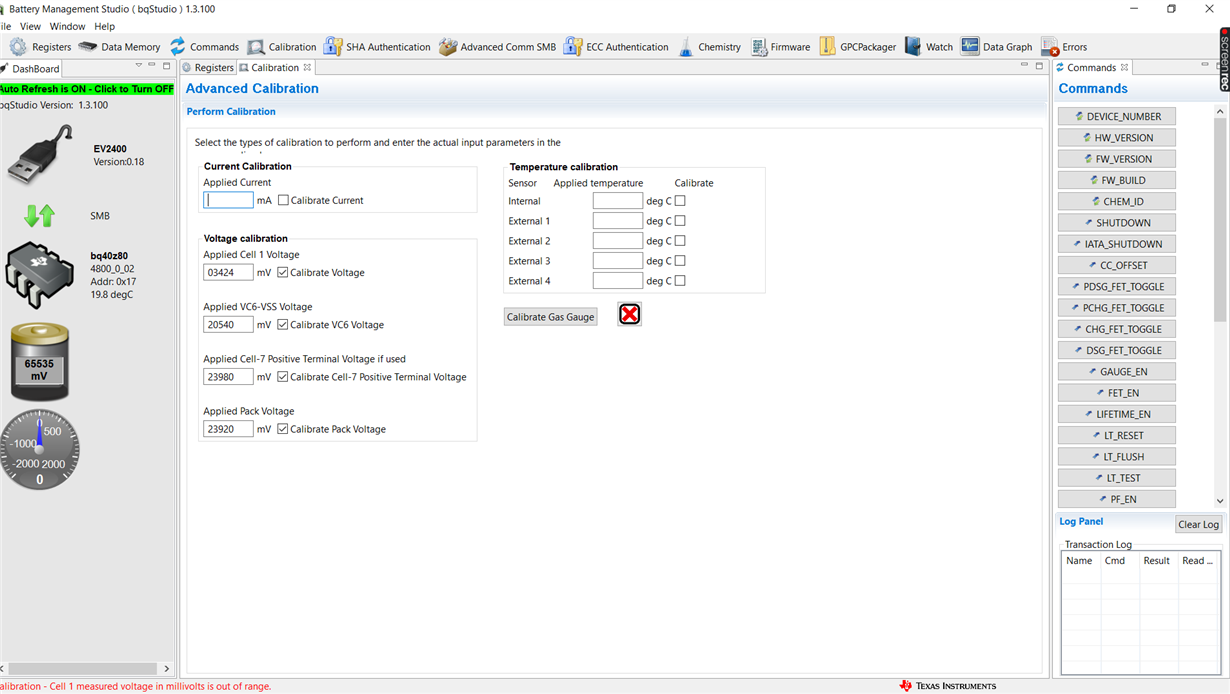
Task: Maximize the DashBoard panel
Action: pyautogui.click(x=167, y=65)
